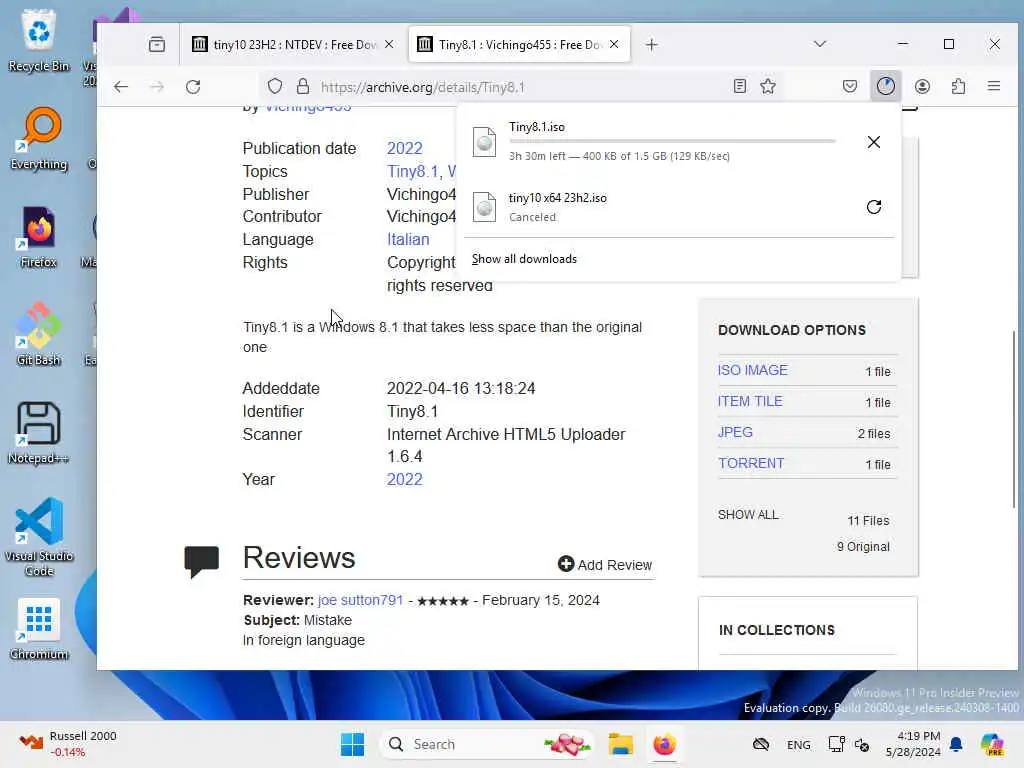Download the TORRENT file

point(751,463)
